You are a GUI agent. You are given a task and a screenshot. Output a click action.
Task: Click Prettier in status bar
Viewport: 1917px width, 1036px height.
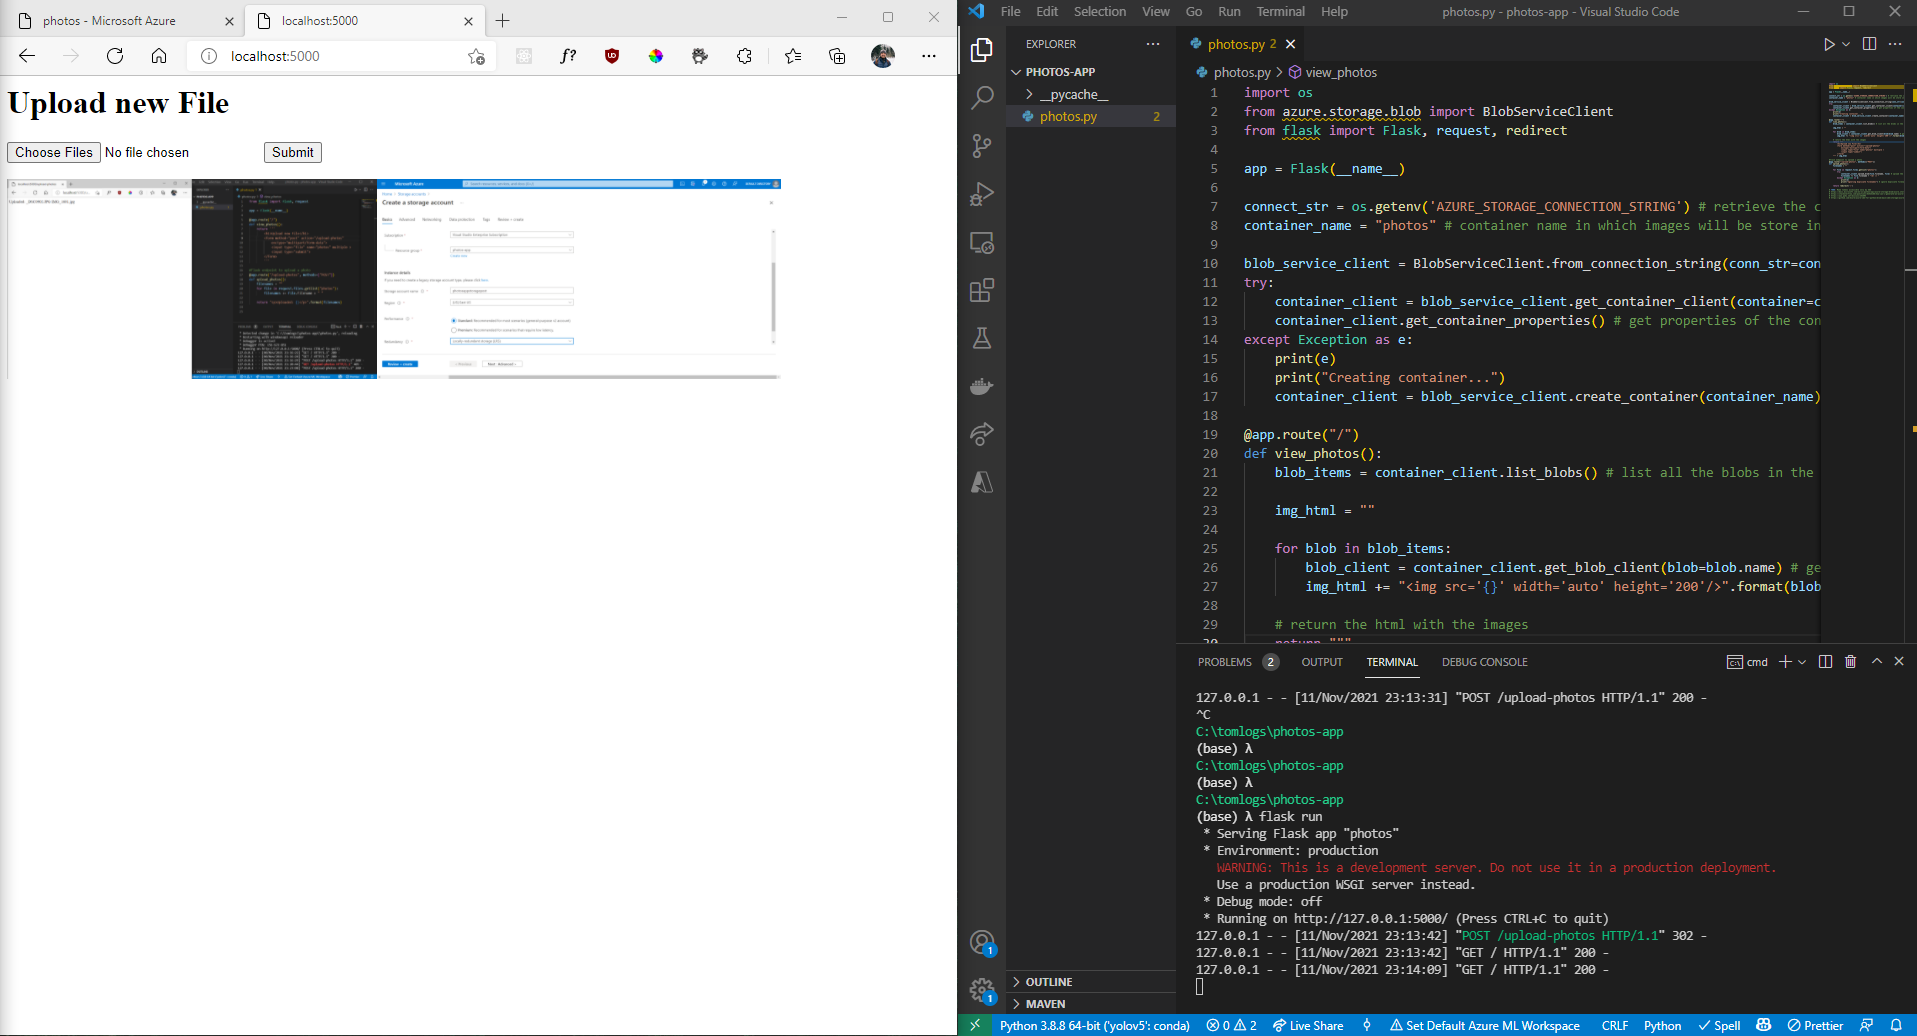pos(1815,1026)
